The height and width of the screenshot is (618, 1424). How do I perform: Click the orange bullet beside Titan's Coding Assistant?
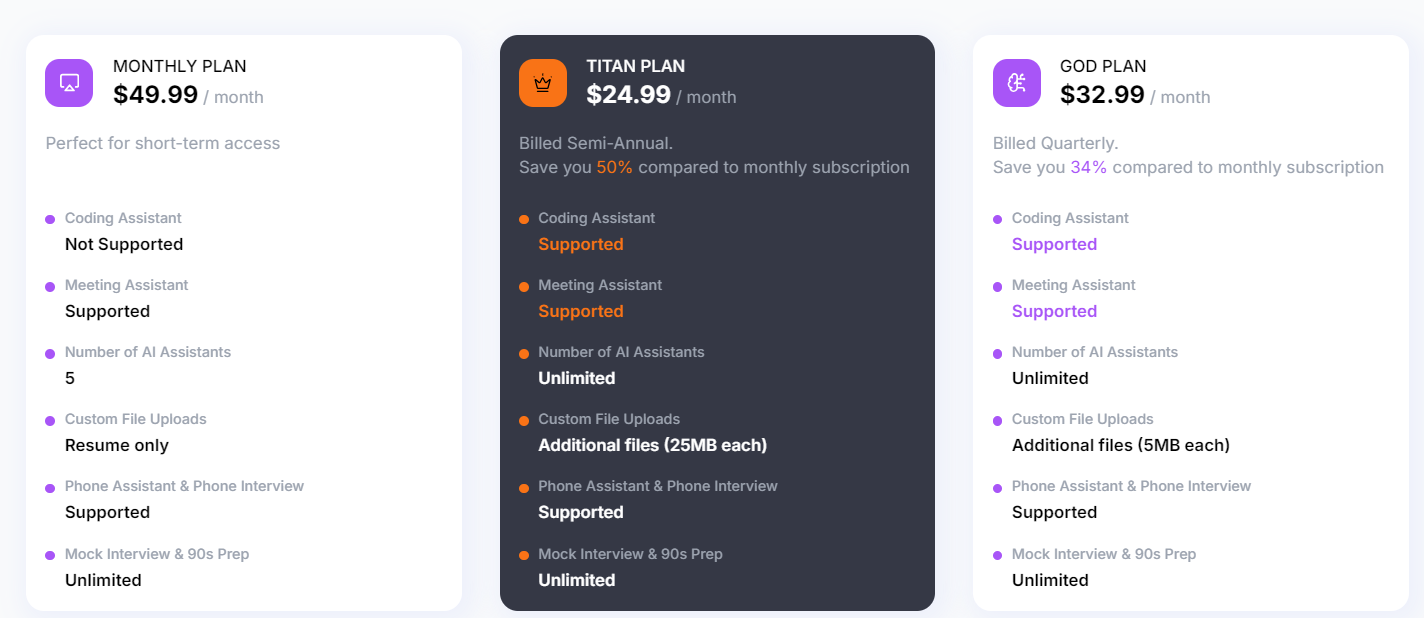pos(524,219)
